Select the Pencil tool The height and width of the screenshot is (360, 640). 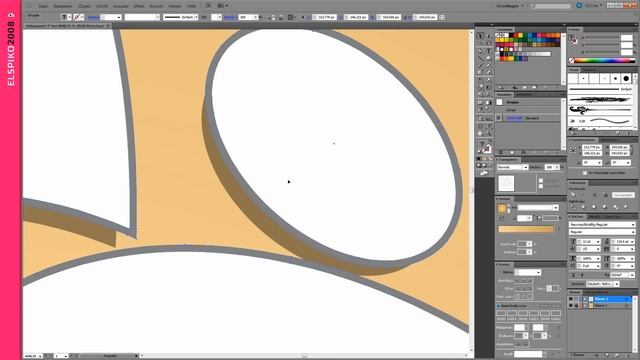point(488,65)
